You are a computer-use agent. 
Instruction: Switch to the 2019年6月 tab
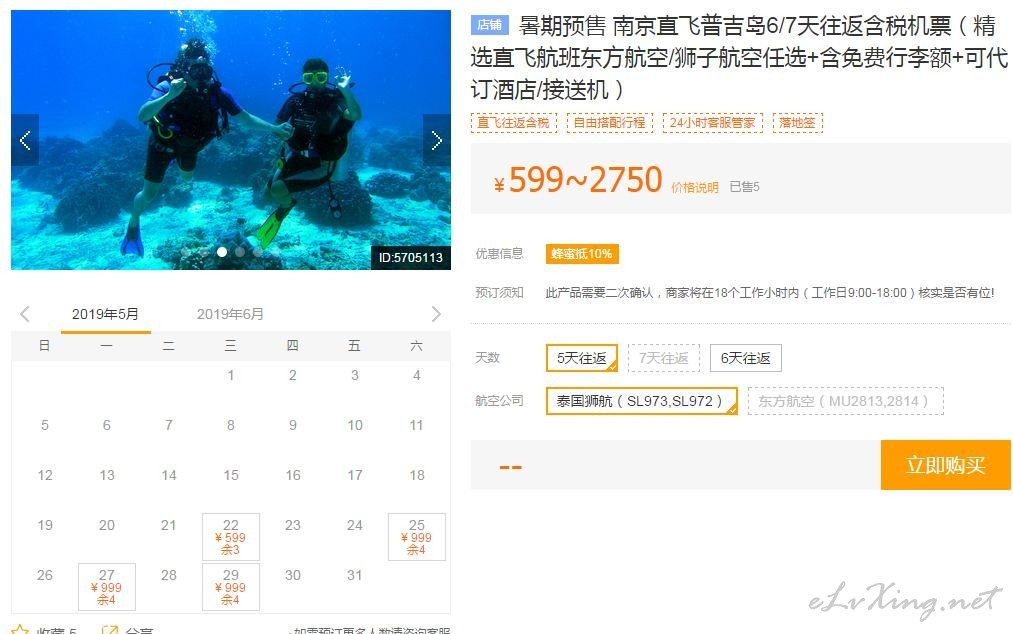coord(230,314)
